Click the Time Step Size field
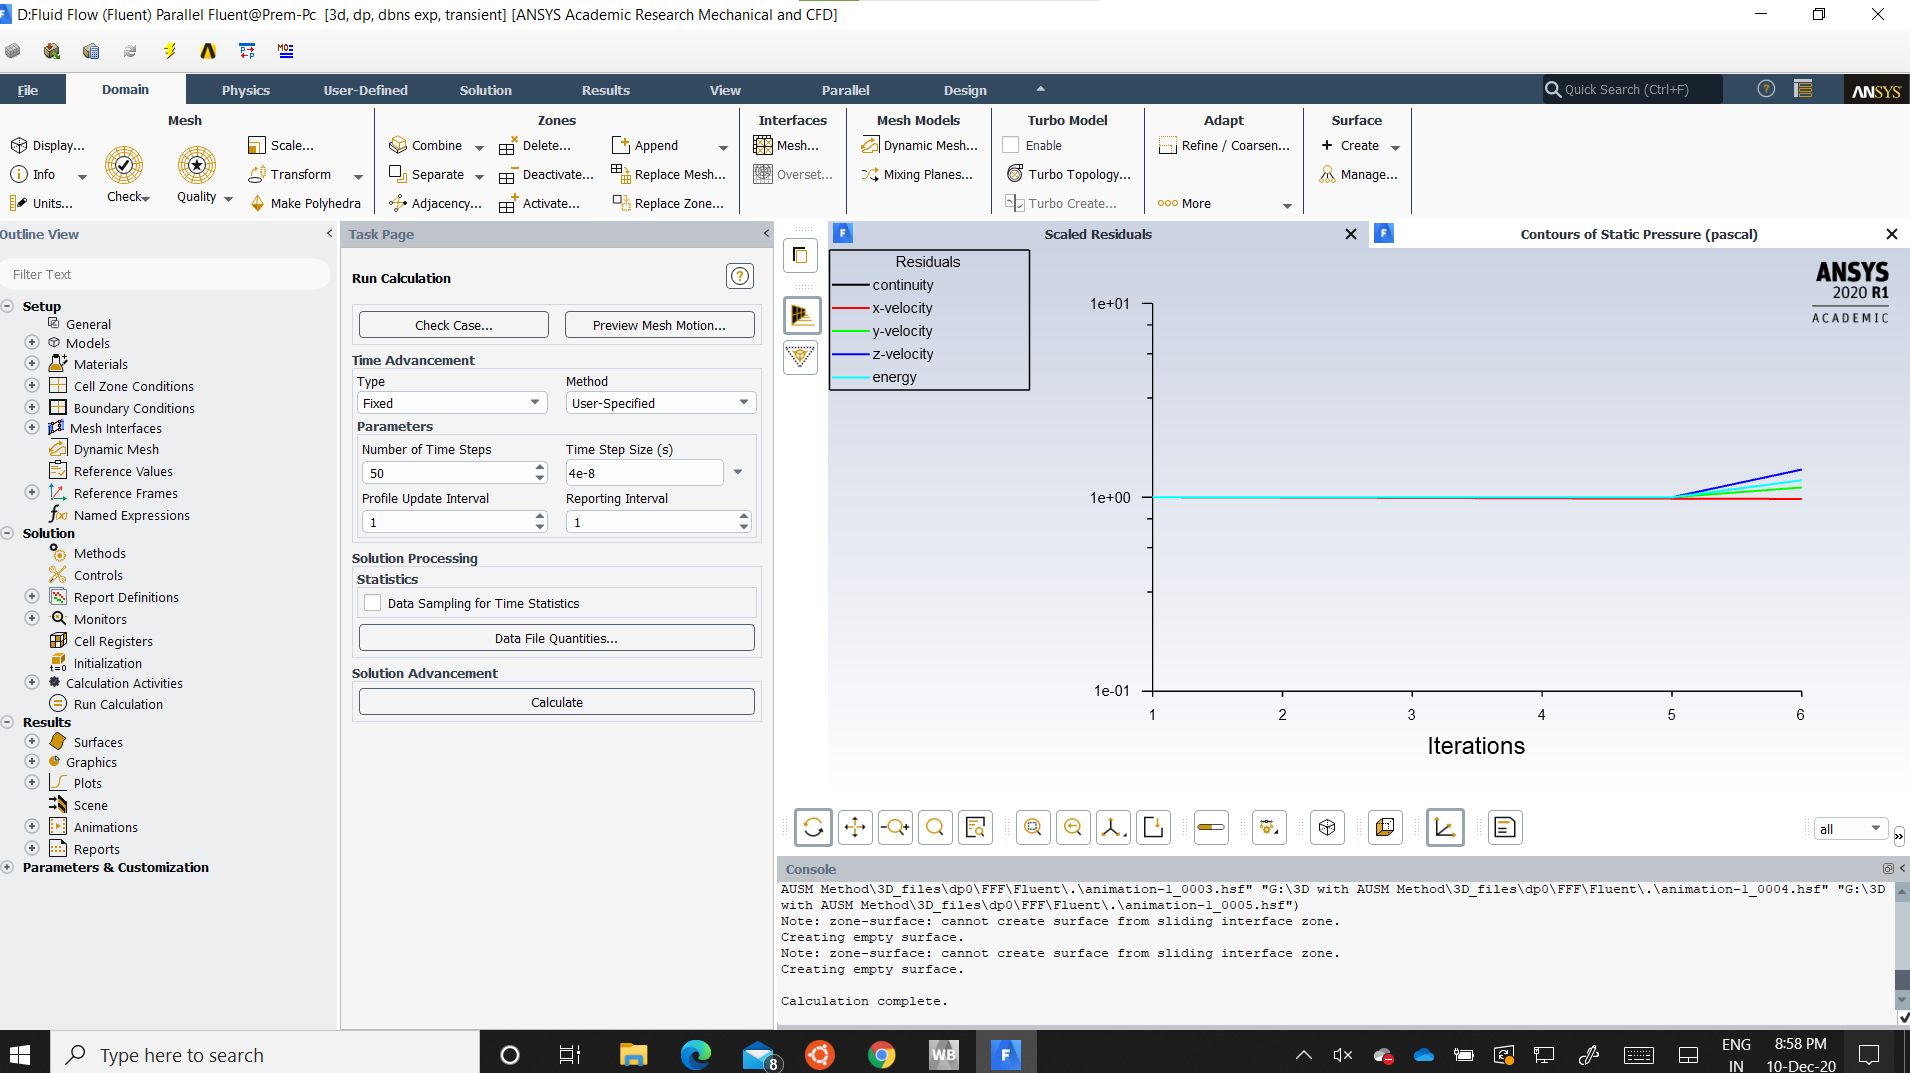 tap(644, 473)
